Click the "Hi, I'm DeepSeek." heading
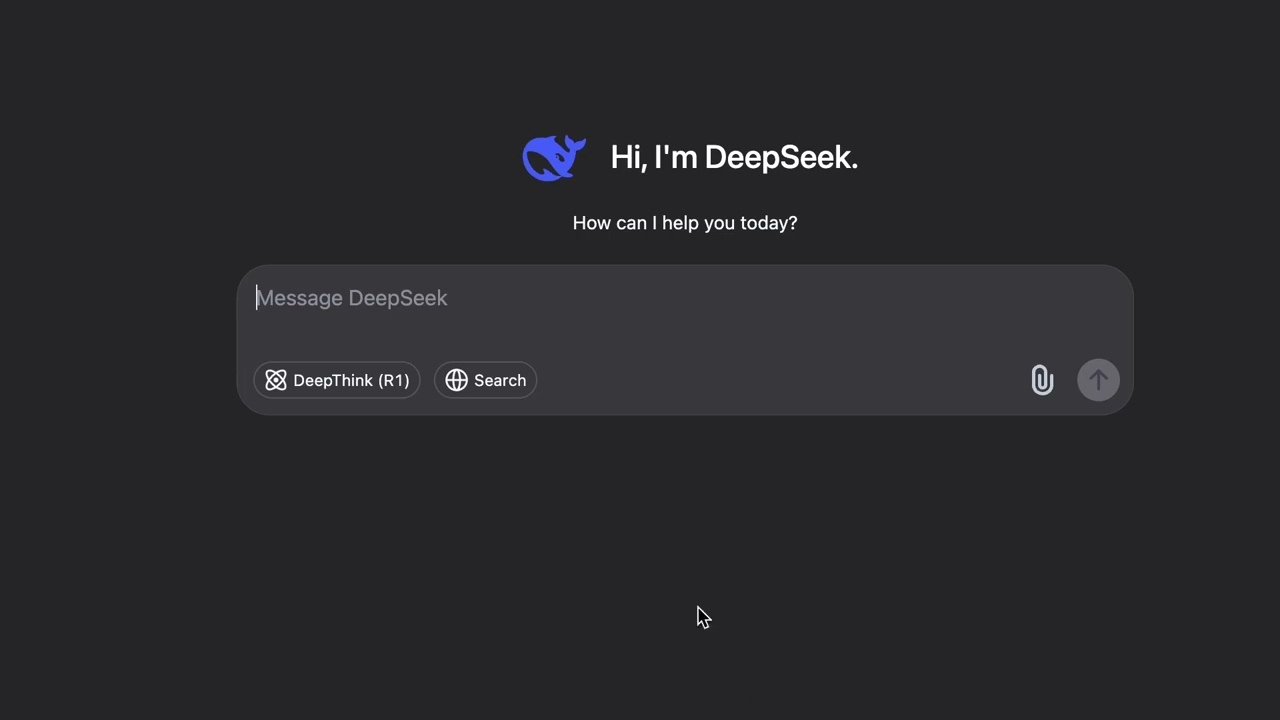 coord(734,157)
